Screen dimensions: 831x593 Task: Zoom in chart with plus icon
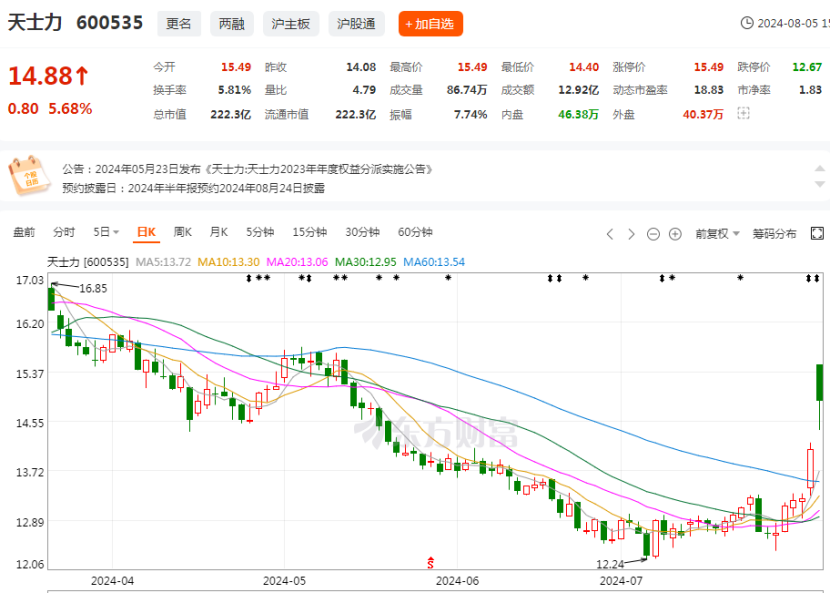[675, 234]
